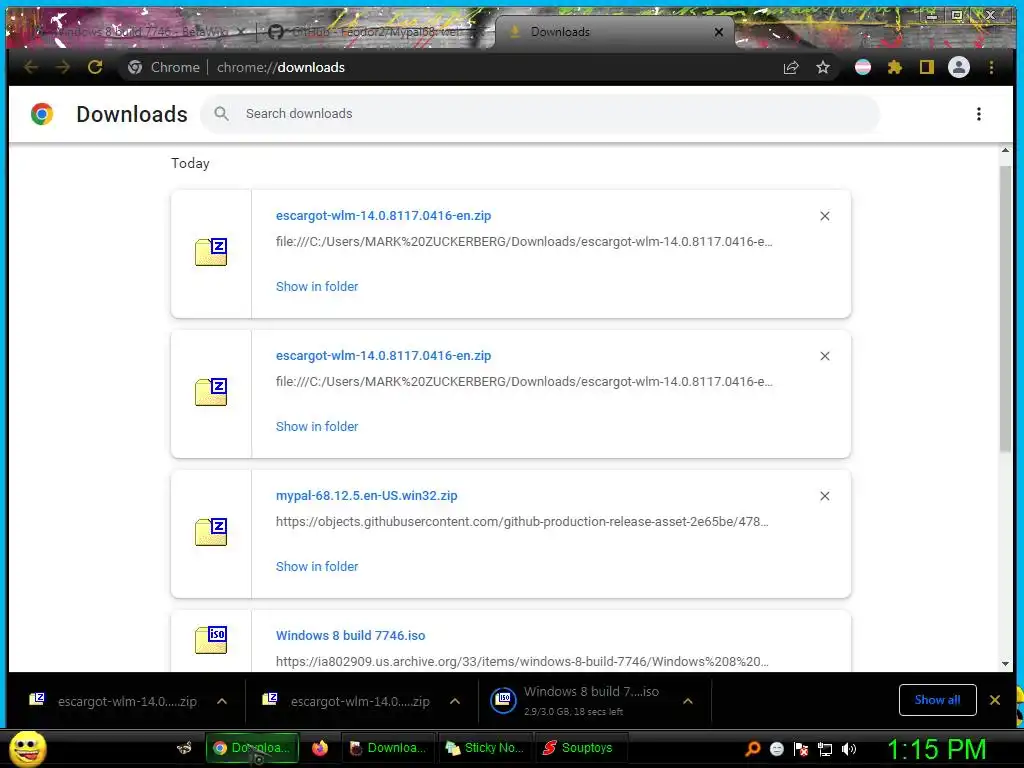The height and width of the screenshot is (768, 1024).
Task: Click the Chrome site info icon in address bar
Action: point(135,67)
